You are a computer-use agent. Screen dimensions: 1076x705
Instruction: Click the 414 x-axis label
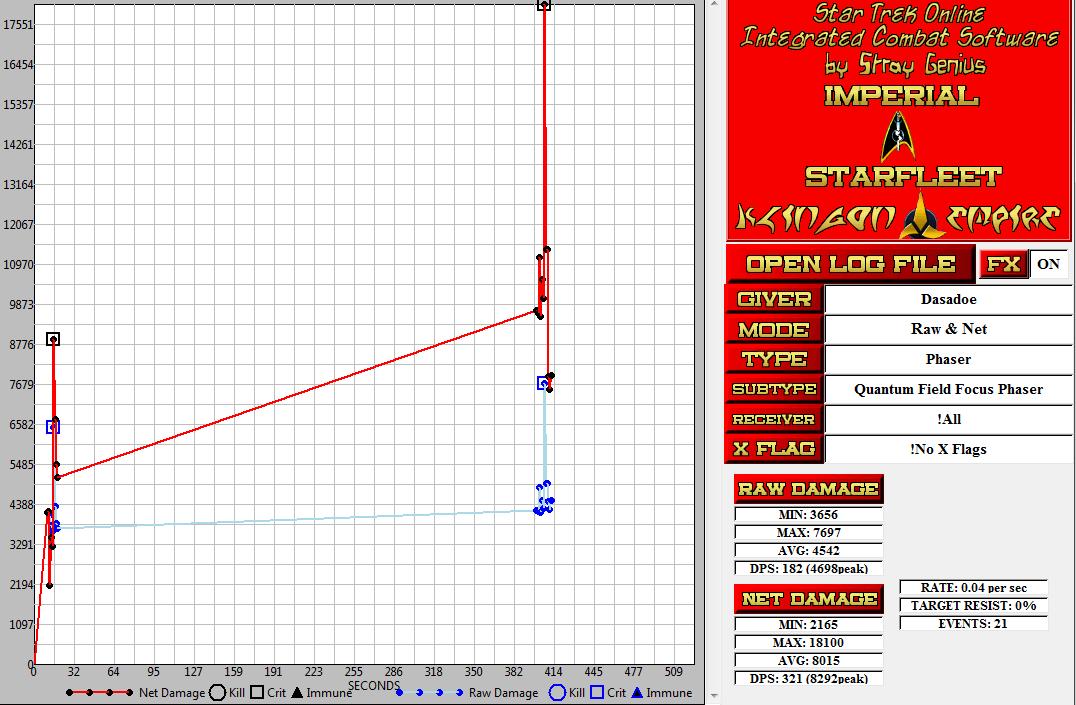pyautogui.click(x=553, y=671)
